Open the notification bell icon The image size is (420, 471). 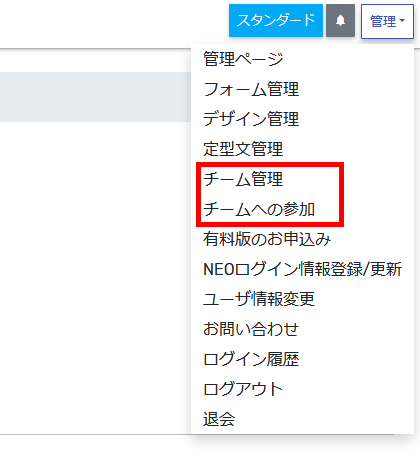[x=340, y=21]
